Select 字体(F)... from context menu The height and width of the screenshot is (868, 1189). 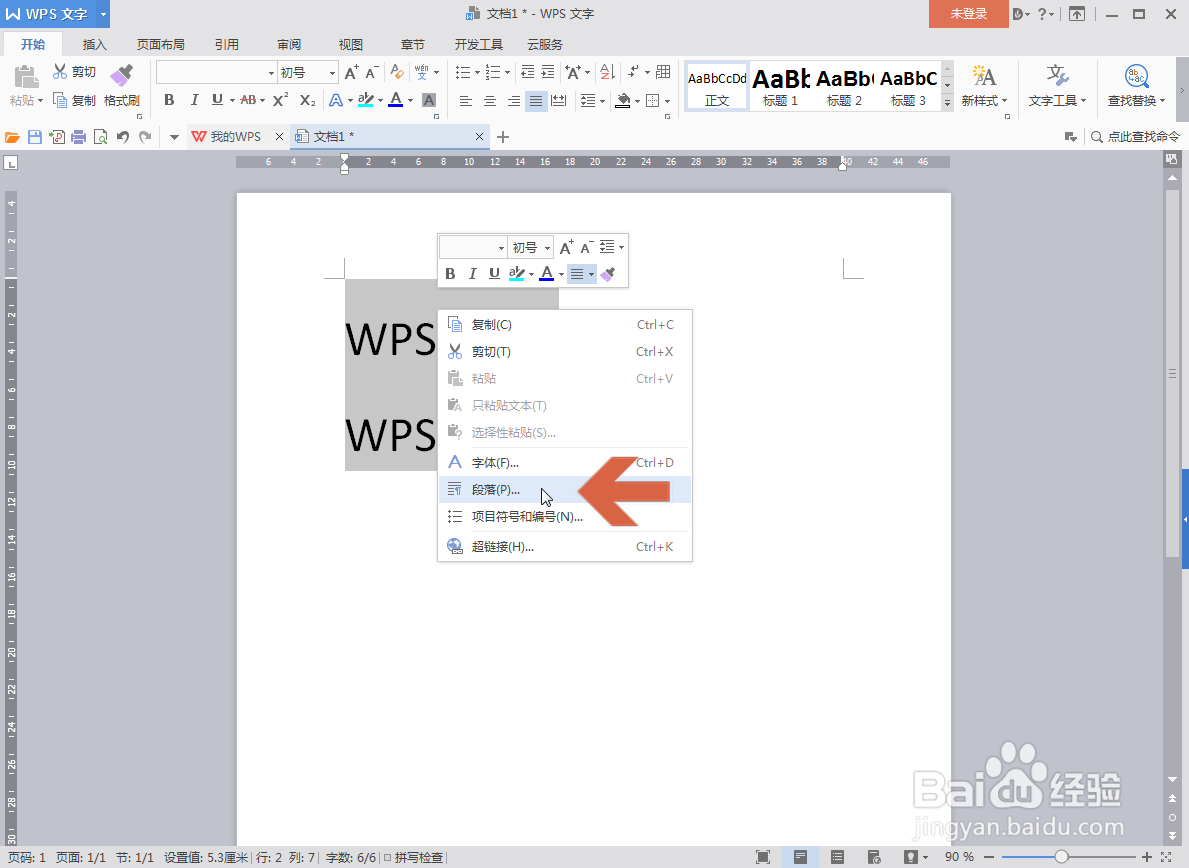tap(565, 462)
